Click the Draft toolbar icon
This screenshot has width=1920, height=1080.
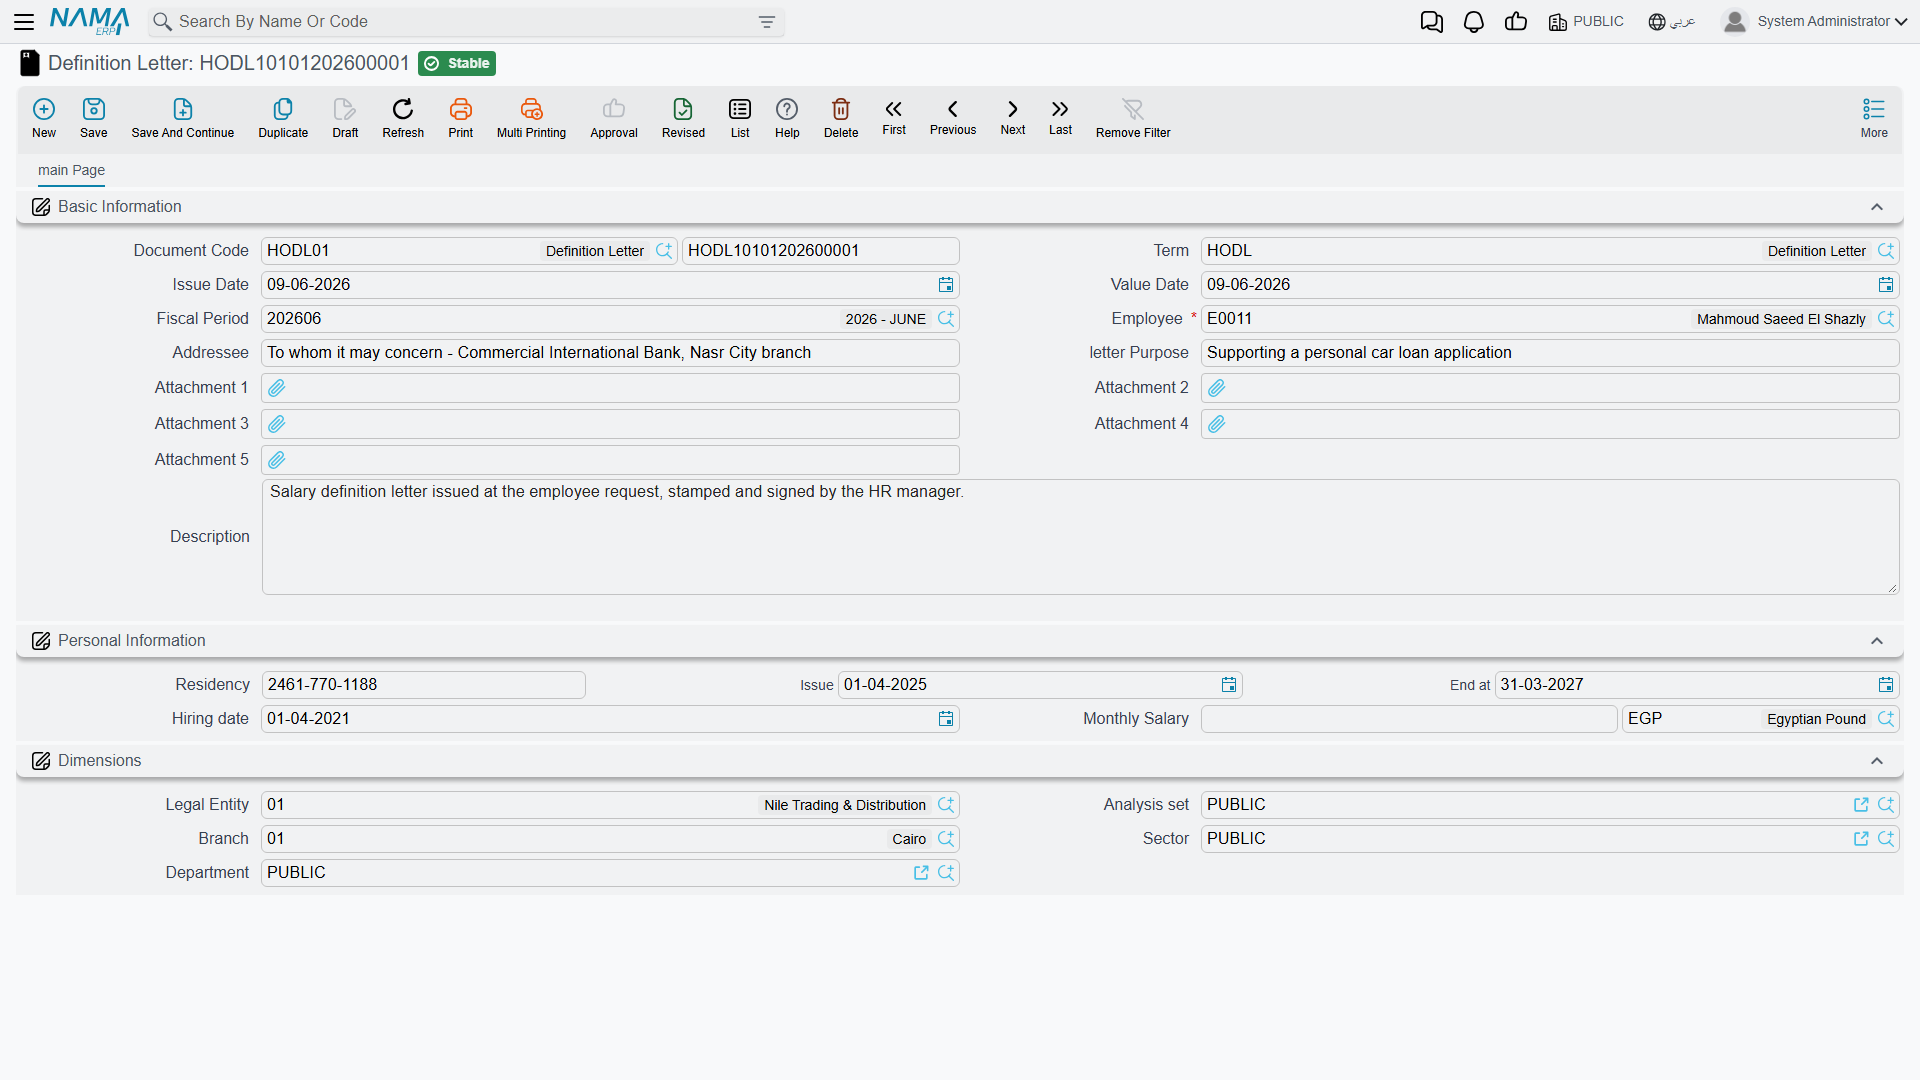[345, 109]
